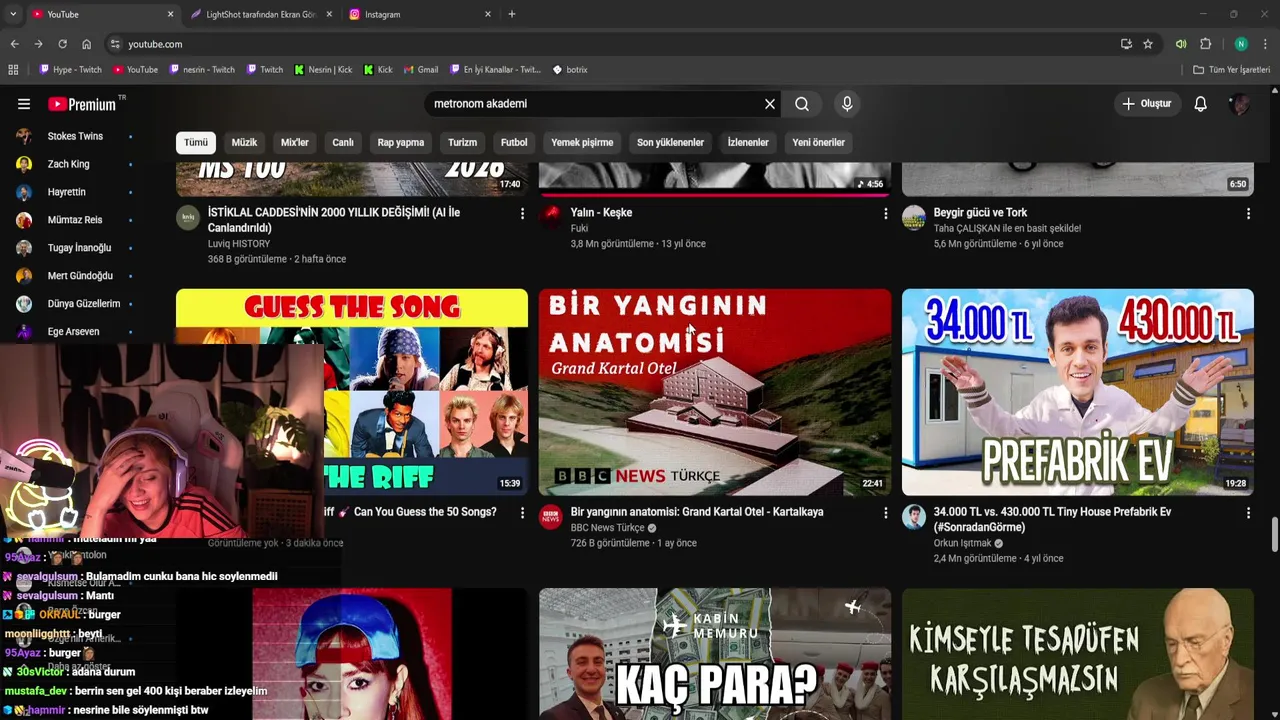Open Stokes Twins subscription in sidebar
The width and height of the screenshot is (1280, 720).
click(x=75, y=136)
